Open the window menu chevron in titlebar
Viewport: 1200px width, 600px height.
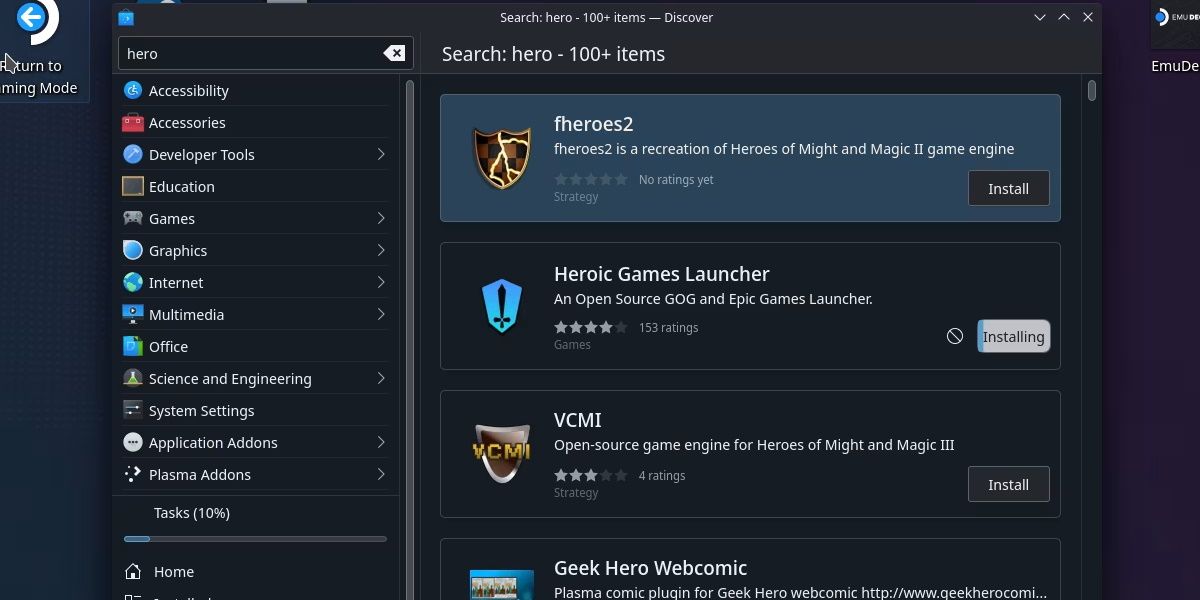pyautogui.click(x=1040, y=17)
